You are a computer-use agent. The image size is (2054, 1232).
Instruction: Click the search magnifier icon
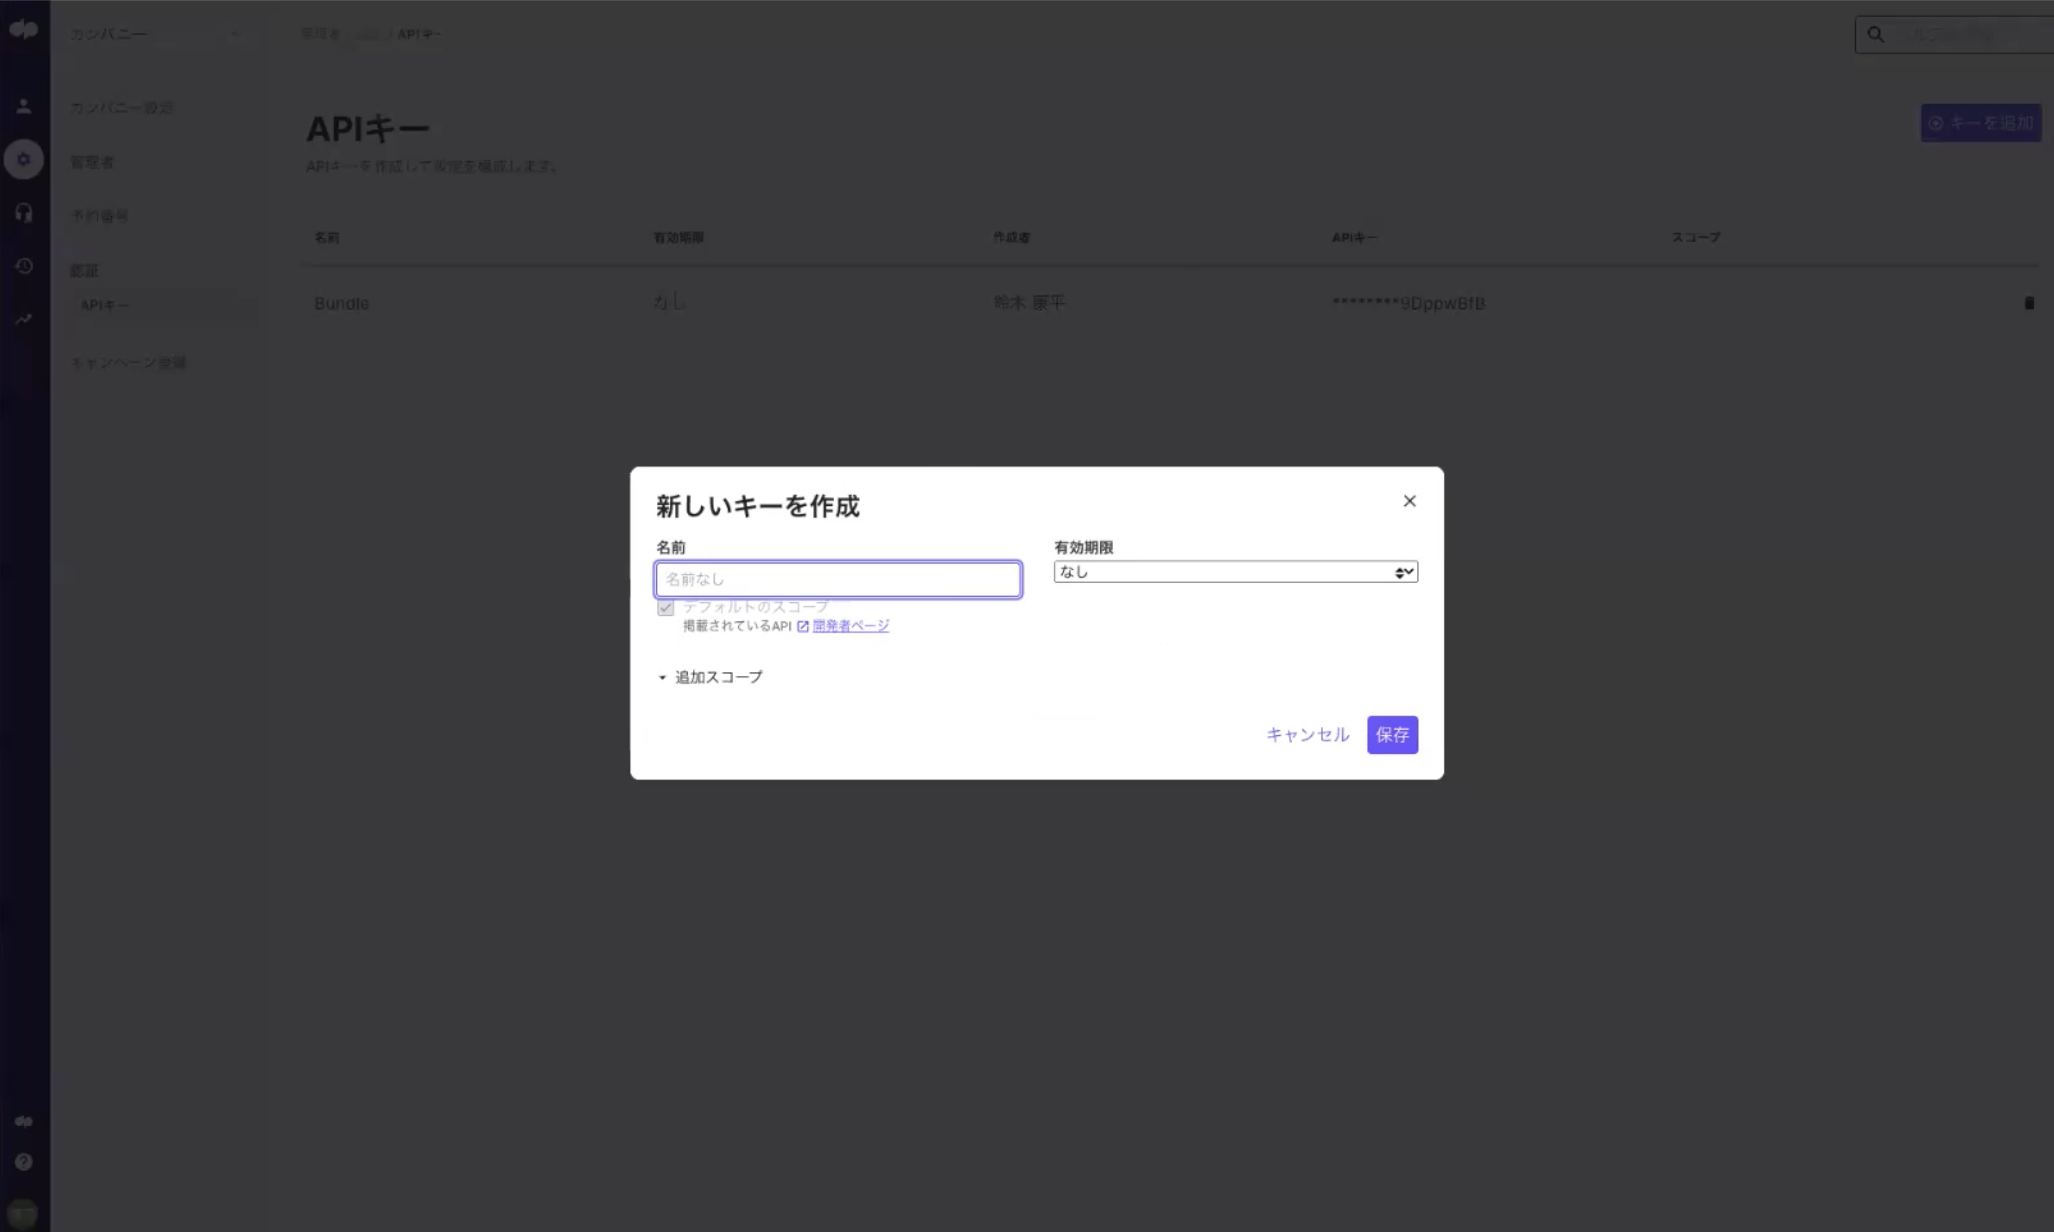(1876, 34)
